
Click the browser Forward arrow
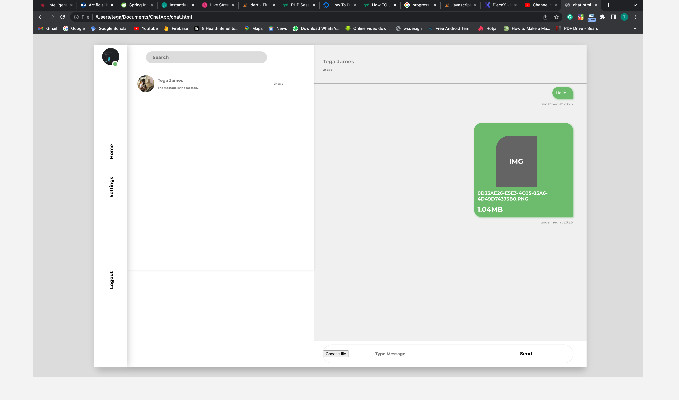[x=52, y=17]
